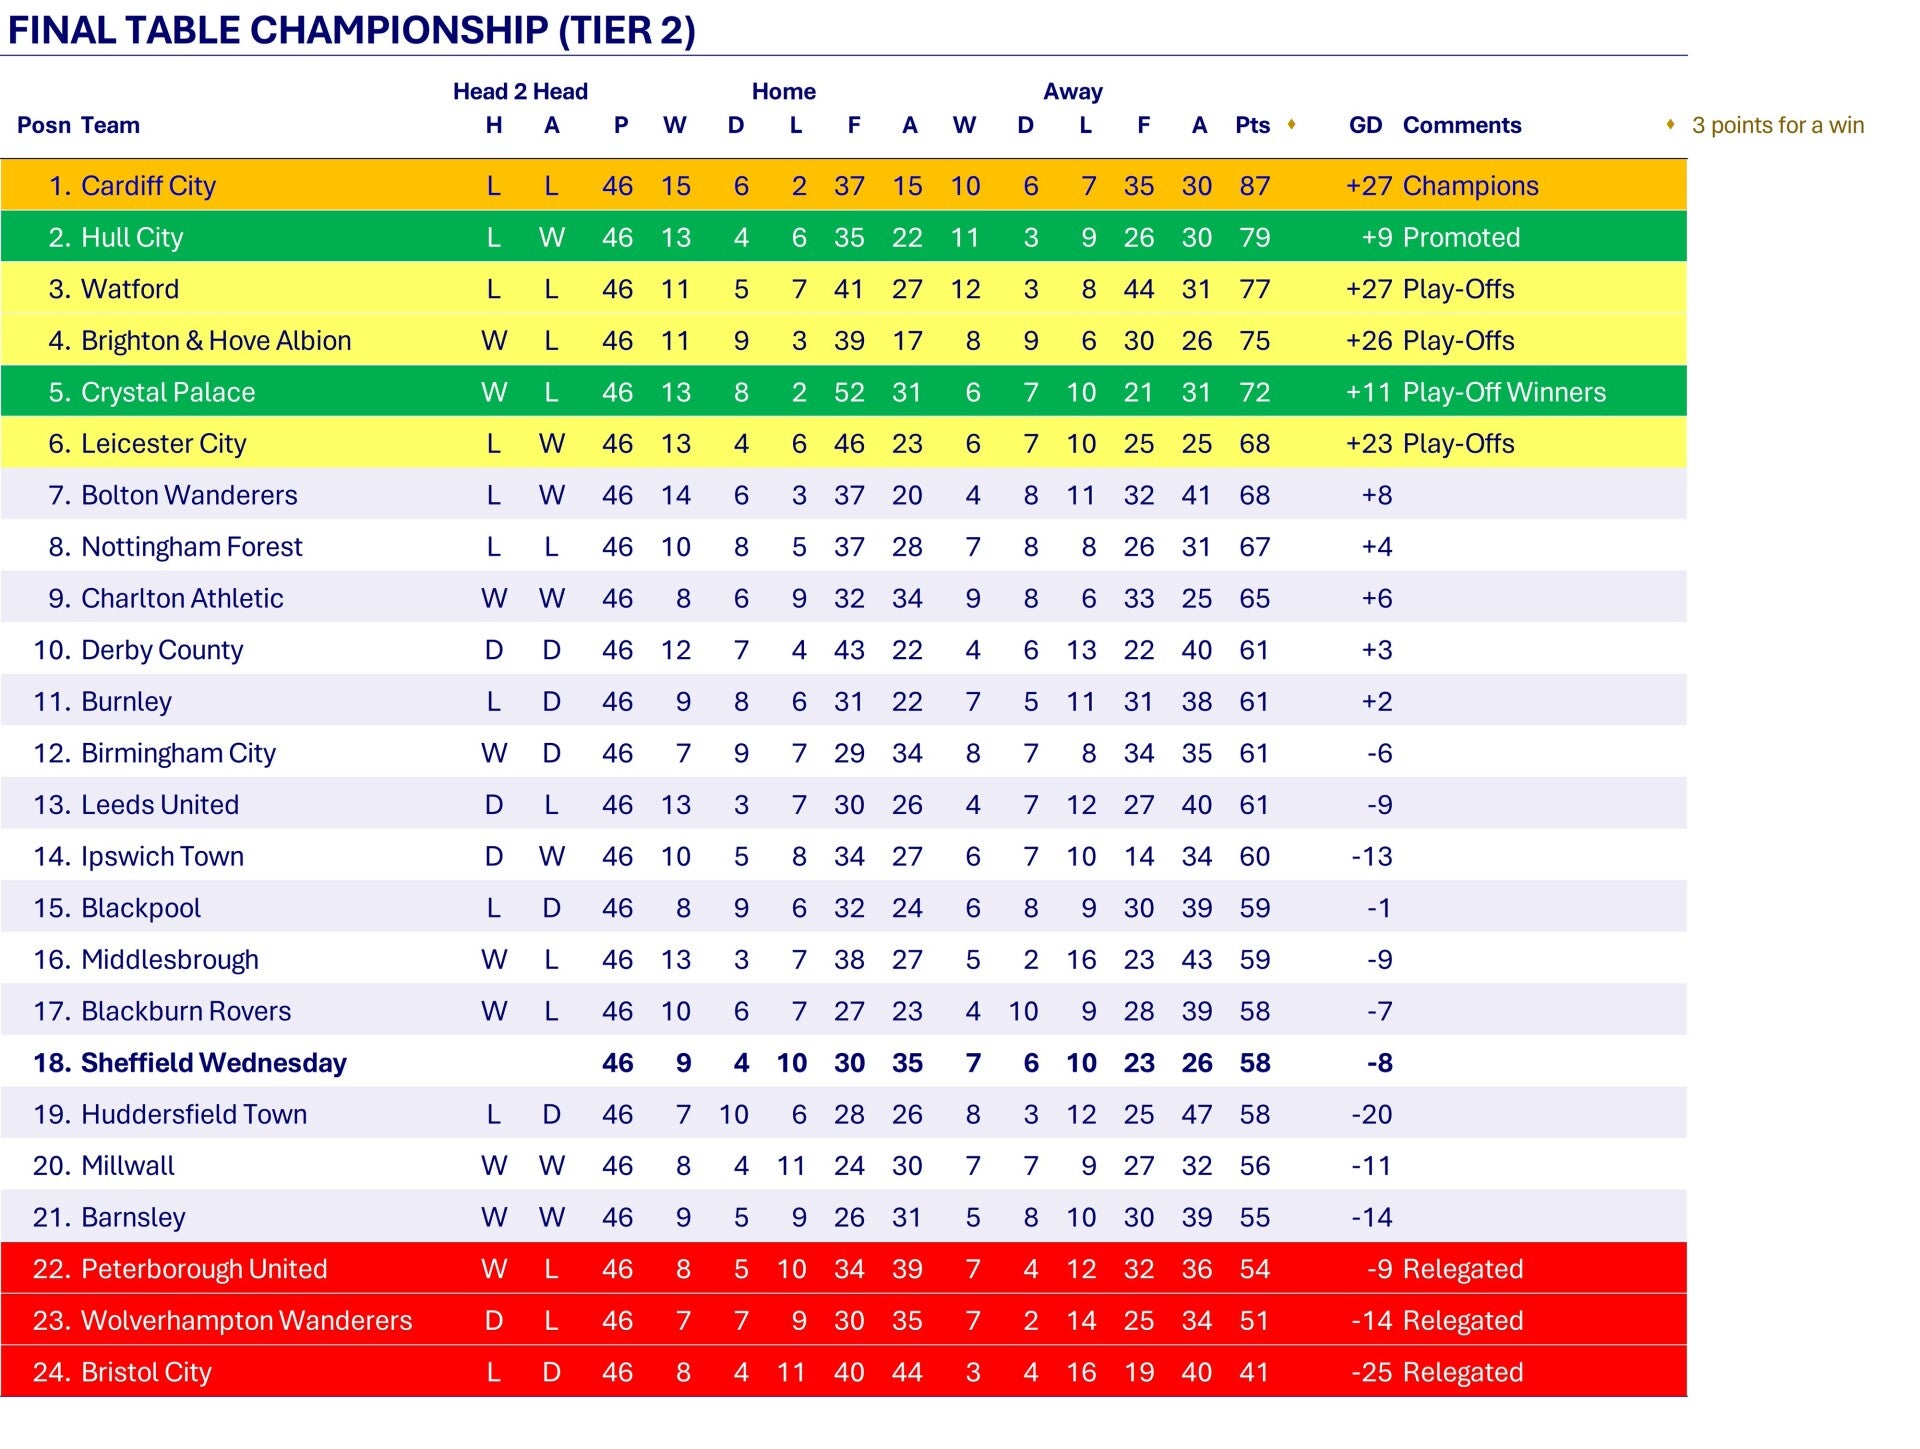Select Cardiff City's points total of 87
Image resolution: width=1920 pixels, height=1449 pixels.
[x=1254, y=186]
